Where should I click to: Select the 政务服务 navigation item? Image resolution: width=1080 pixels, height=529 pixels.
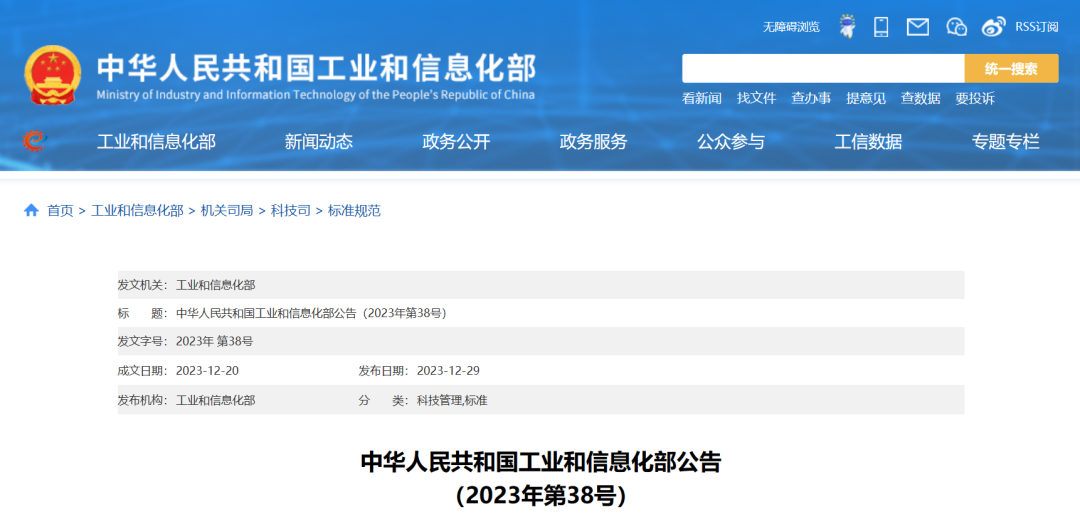pyautogui.click(x=594, y=142)
